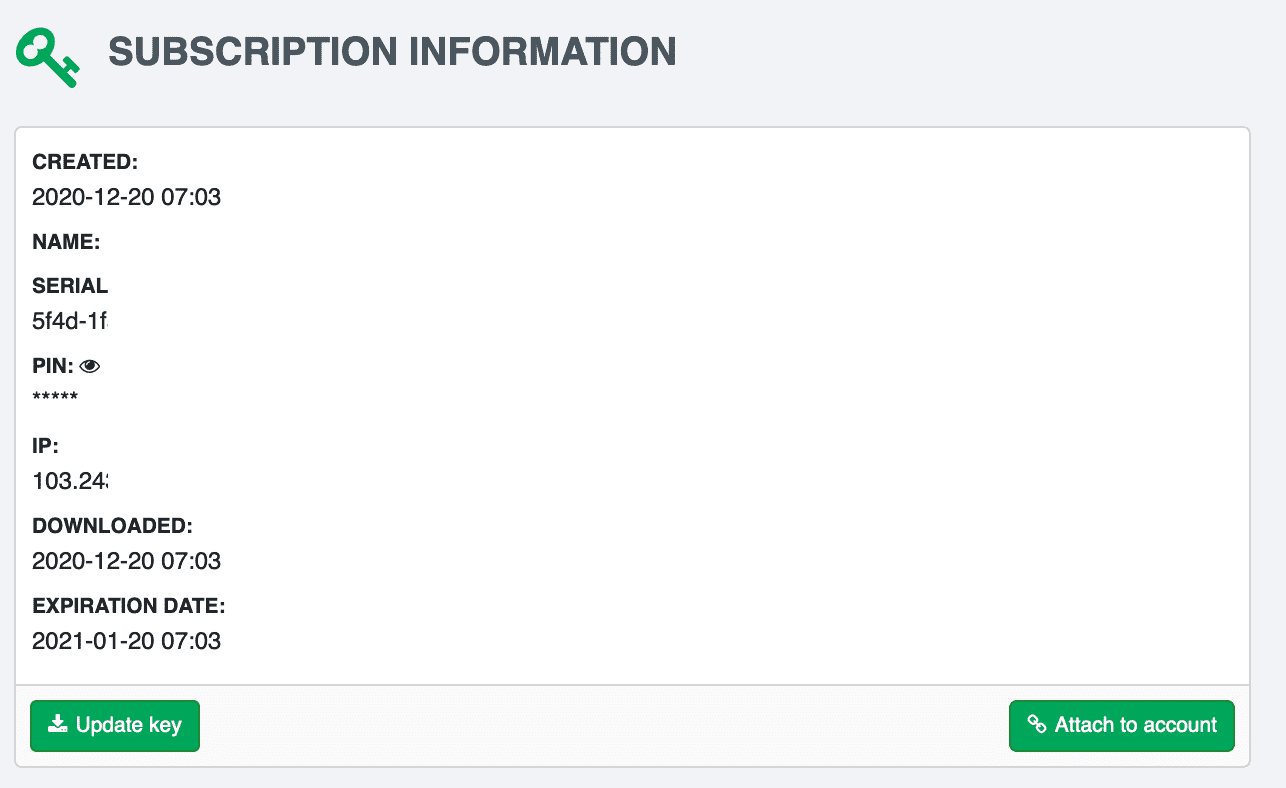Click the EXPIRATION DATE field label
Image resolution: width=1286 pixels, height=788 pixels.
[129, 606]
